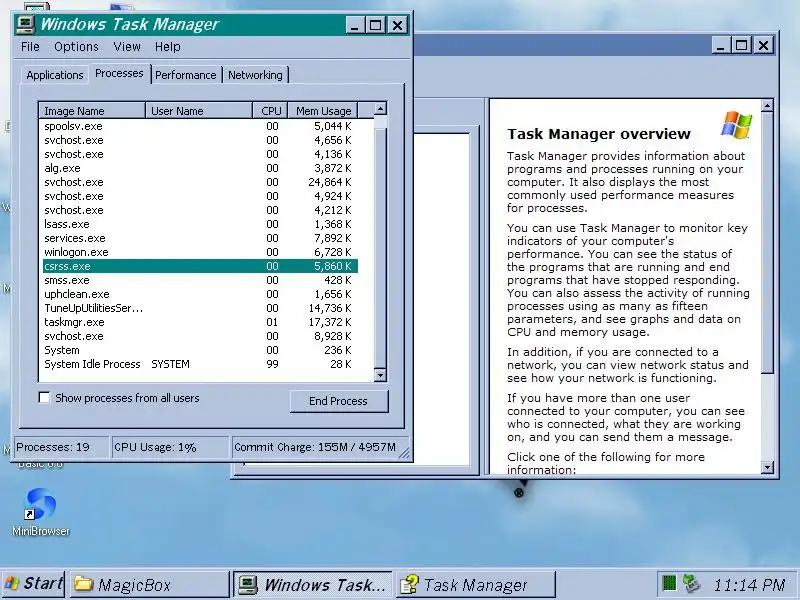The image size is (800, 600).
Task: Select the lsass.exe process
Action: pyautogui.click(x=200, y=224)
